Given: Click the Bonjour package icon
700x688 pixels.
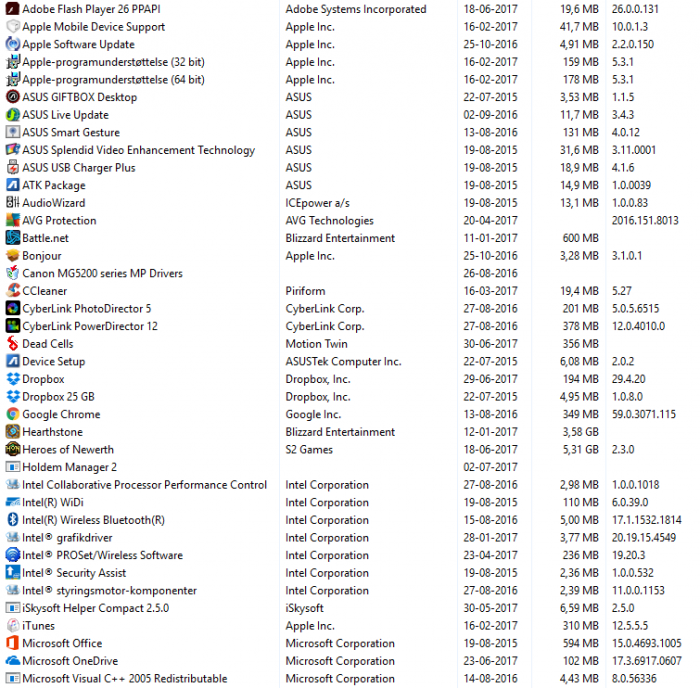Looking at the screenshot, I should (12, 255).
